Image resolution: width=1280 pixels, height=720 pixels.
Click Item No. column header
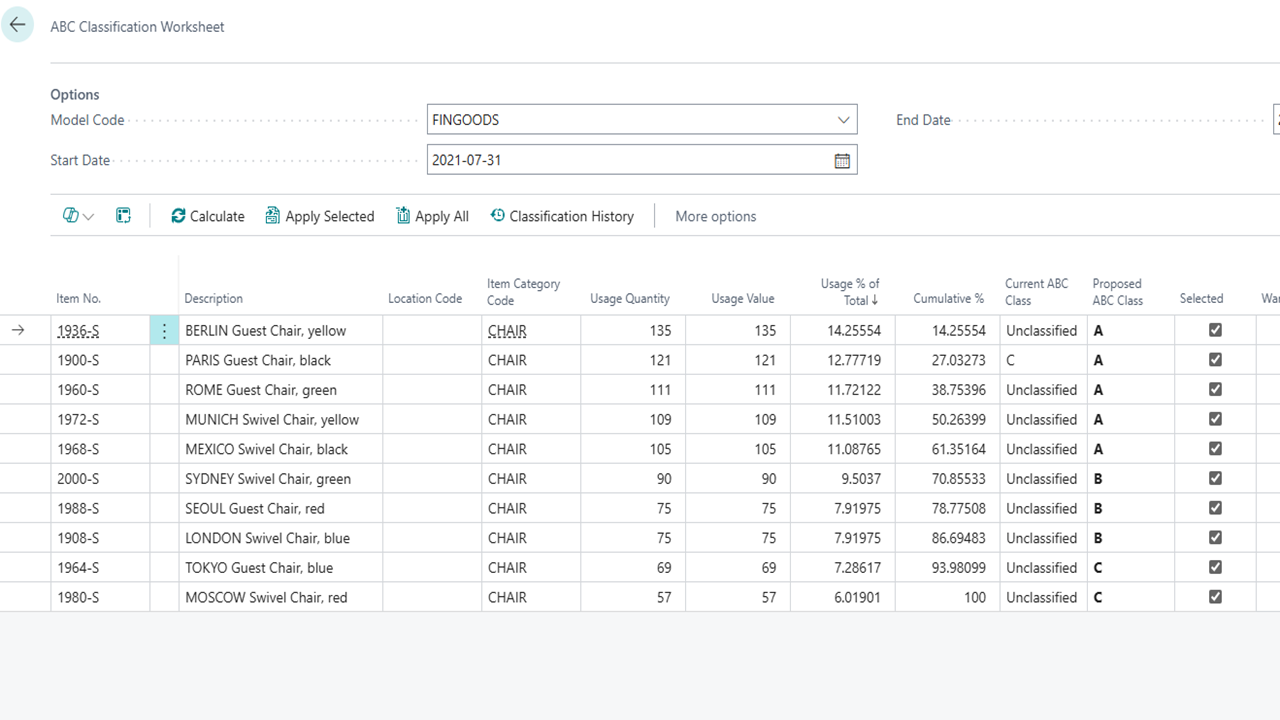tap(78, 299)
